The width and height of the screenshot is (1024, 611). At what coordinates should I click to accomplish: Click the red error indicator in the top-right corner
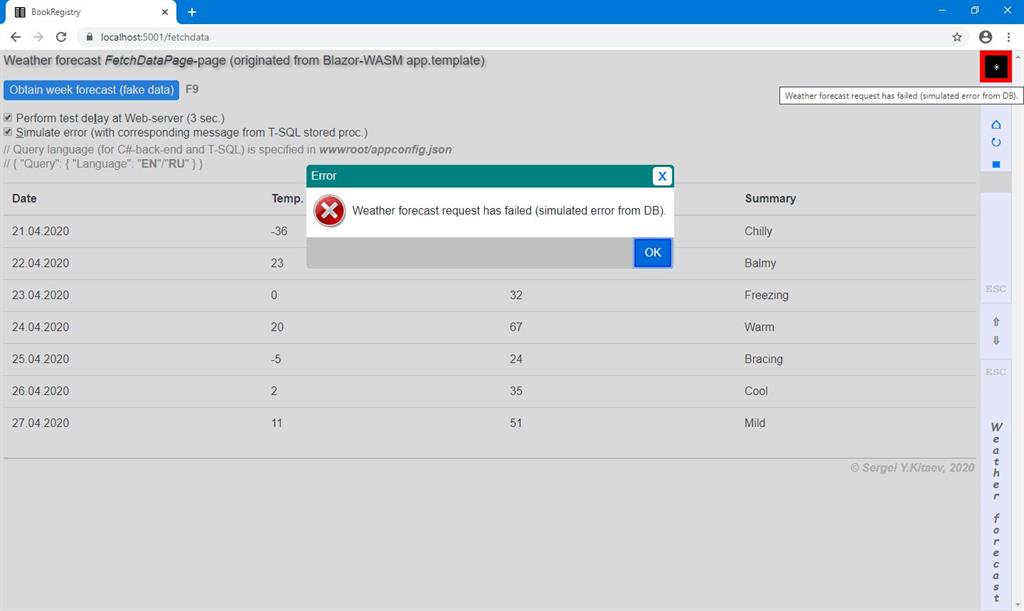pyautogui.click(x=994, y=66)
